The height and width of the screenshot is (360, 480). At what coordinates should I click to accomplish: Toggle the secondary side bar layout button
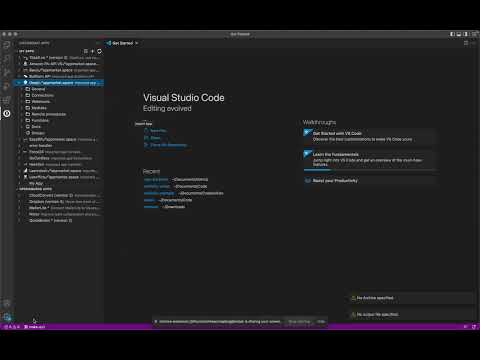pyautogui.click(x=466, y=34)
